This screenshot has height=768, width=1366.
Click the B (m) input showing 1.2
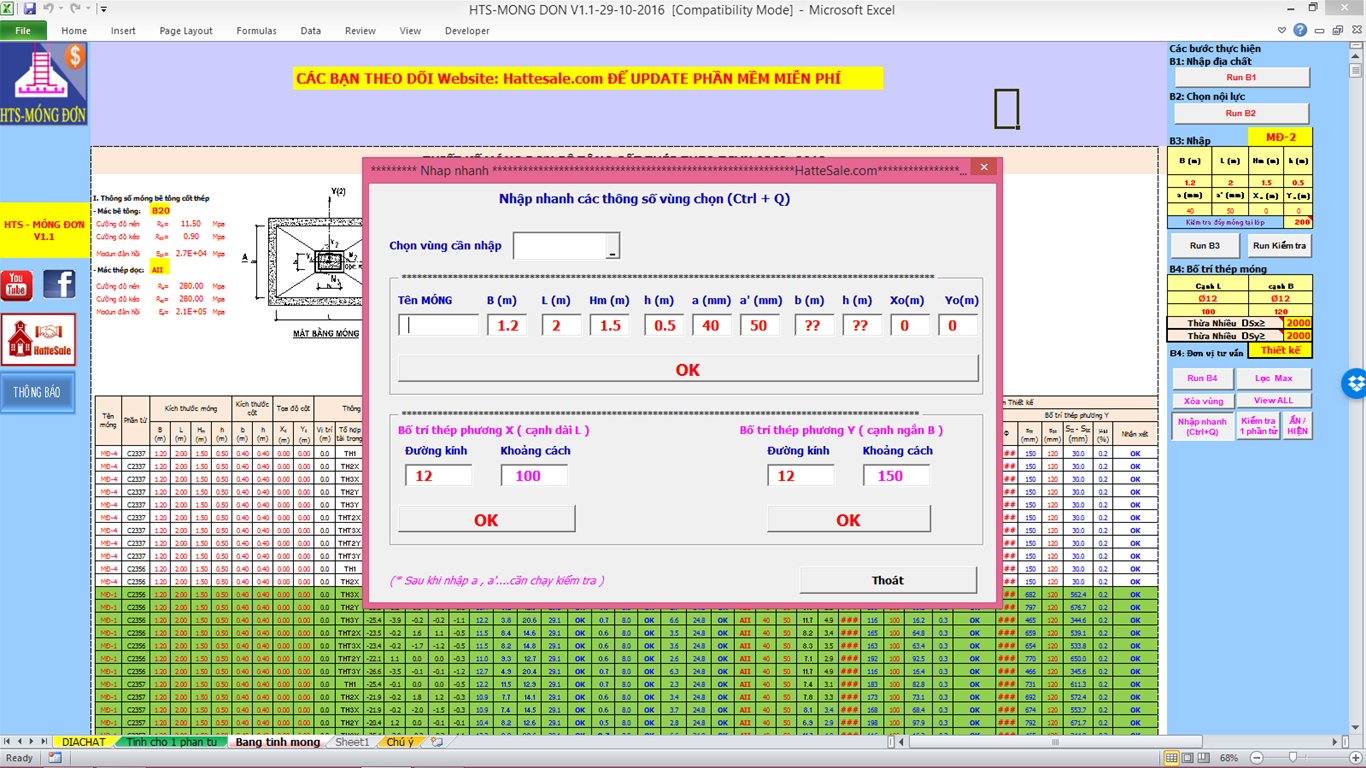pyautogui.click(x=509, y=324)
